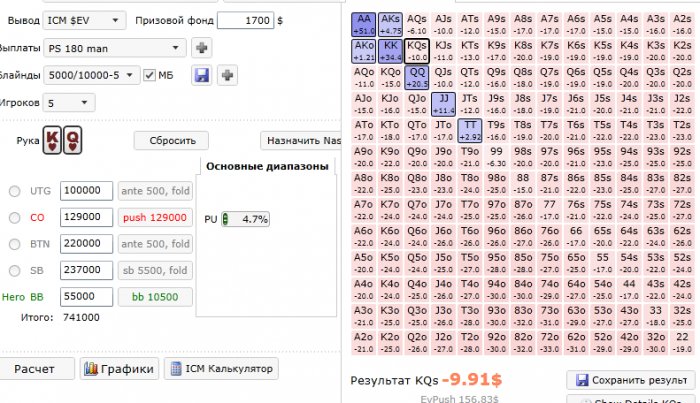This screenshot has height=403, width=700.
Task: Click the Расчет button
Action: pos(35,369)
